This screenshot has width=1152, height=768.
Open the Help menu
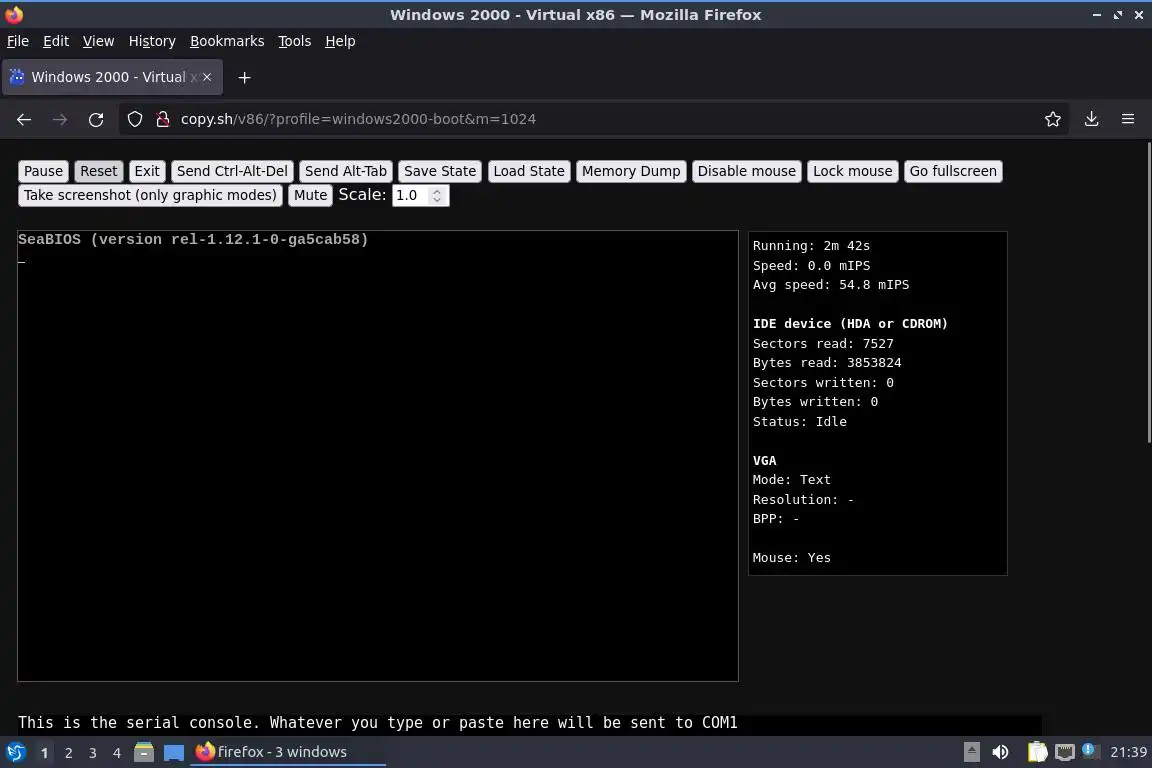click(340, 41)
